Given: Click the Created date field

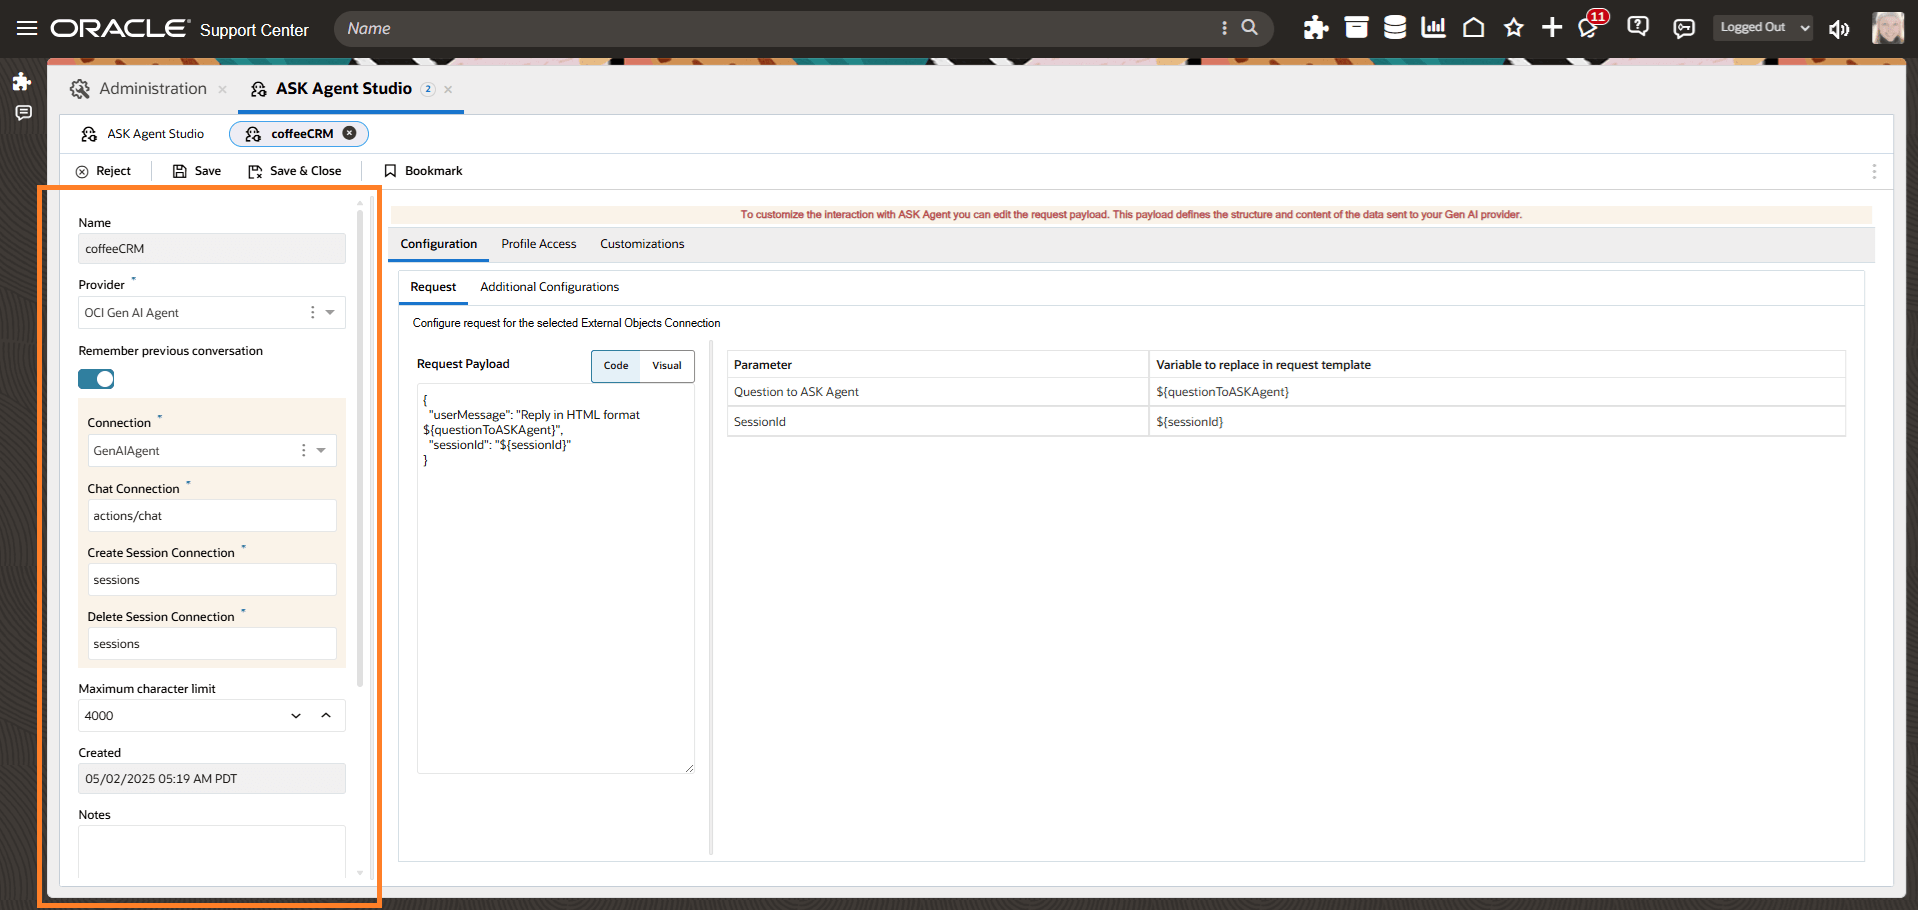Looking at the screenshot, I should pyautogui.click(x=212, y=779).
